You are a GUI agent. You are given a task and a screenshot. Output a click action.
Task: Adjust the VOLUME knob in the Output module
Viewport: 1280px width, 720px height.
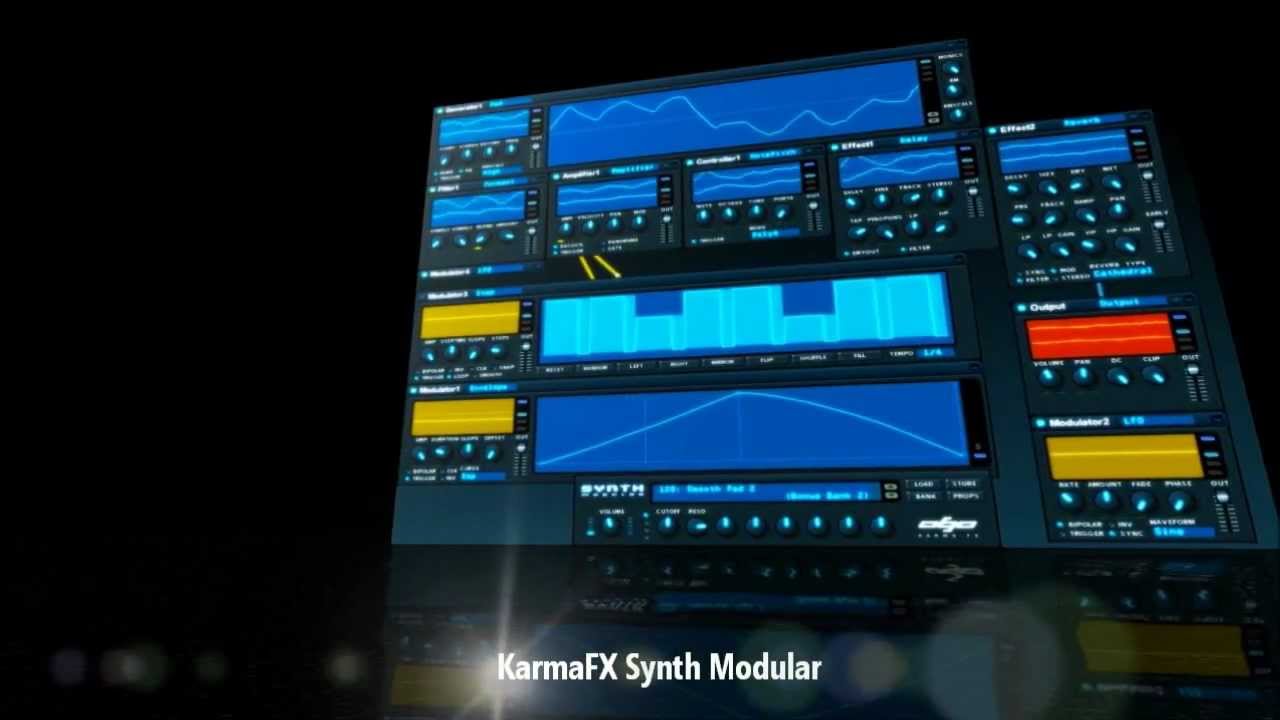[x=1048, y=377]
